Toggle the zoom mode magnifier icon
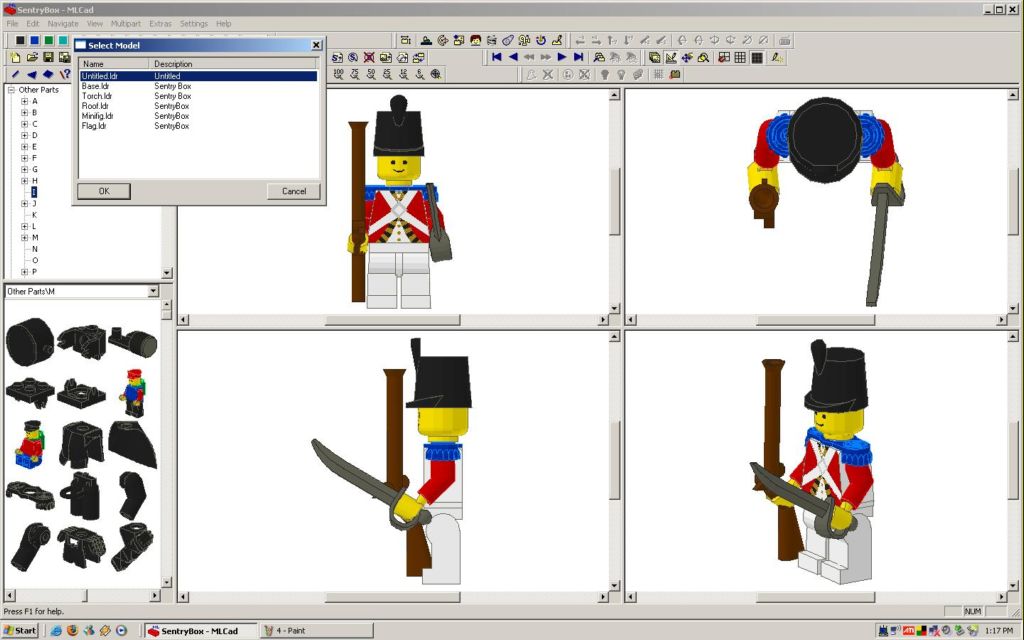1024x640 pixels. click(x=703, y=57)
